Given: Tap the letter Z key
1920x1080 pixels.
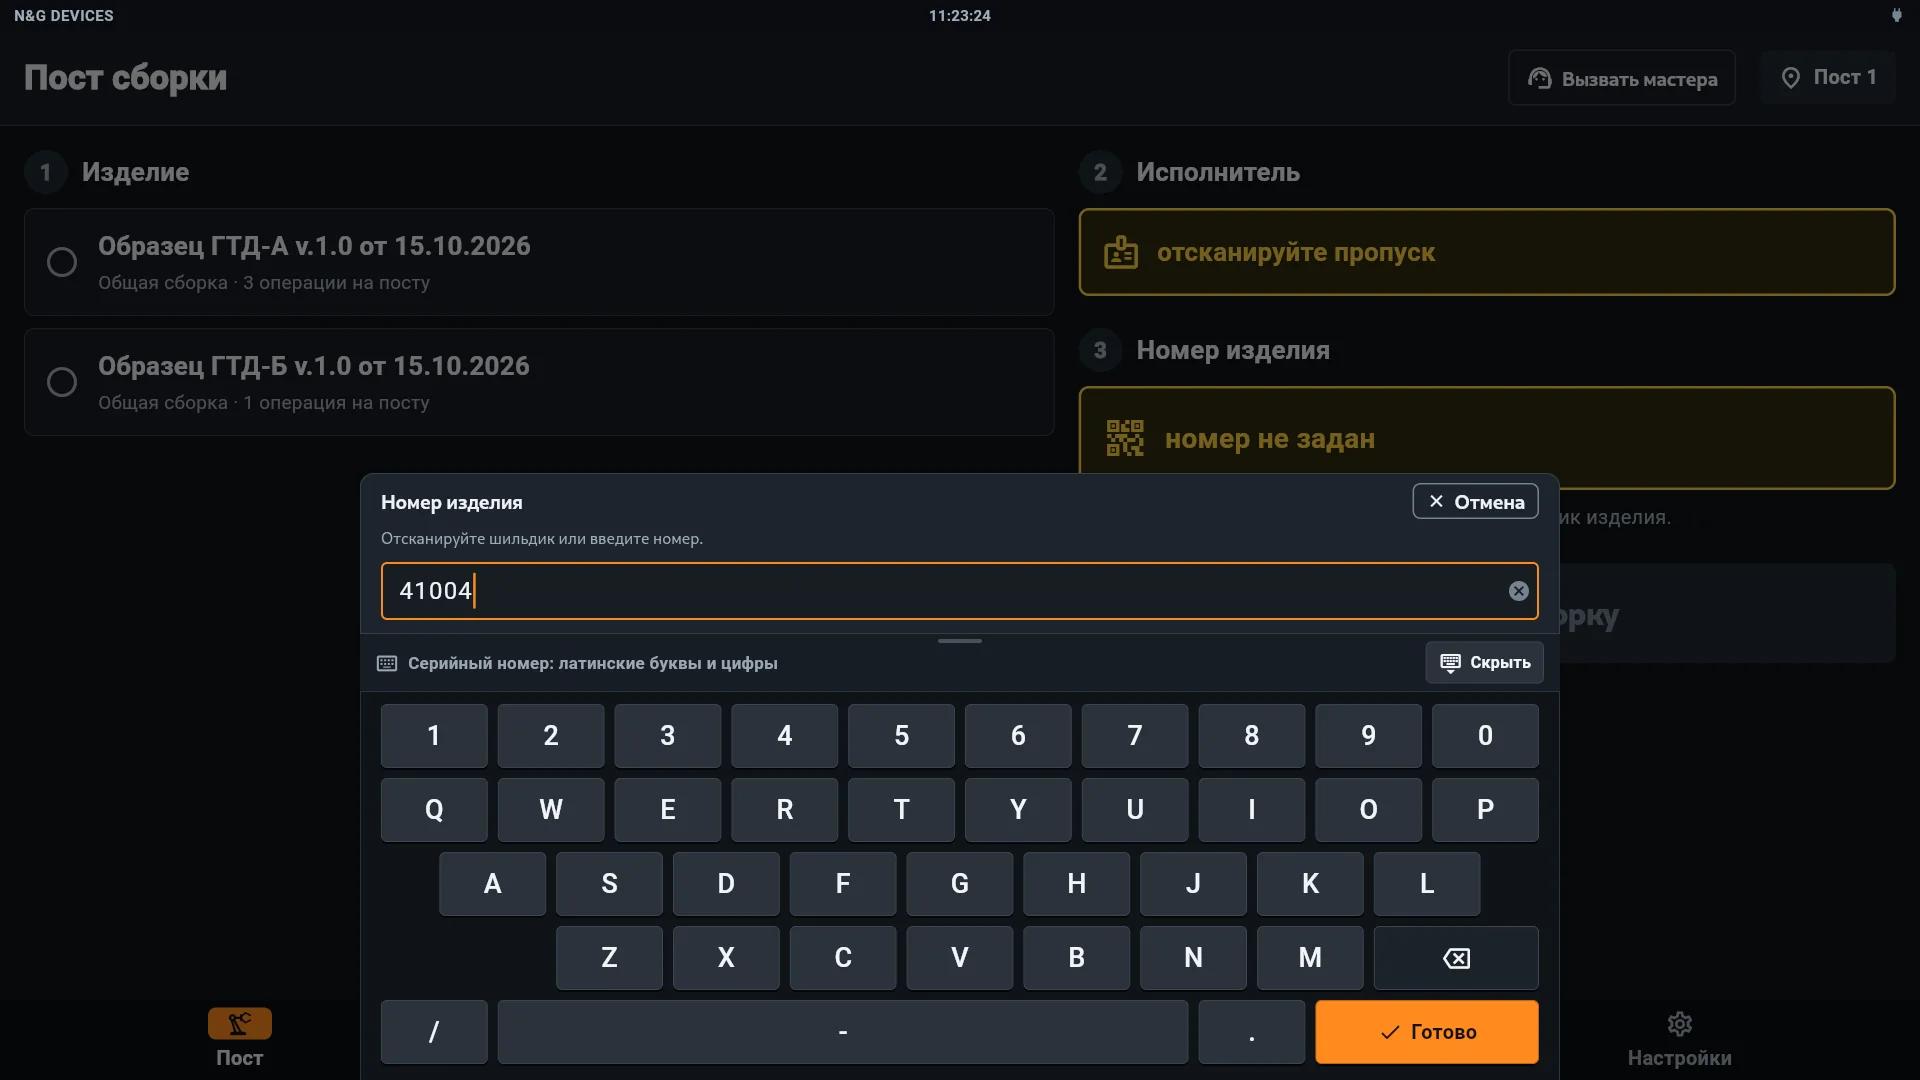Looking at the screenshot, I should [609, 958].
